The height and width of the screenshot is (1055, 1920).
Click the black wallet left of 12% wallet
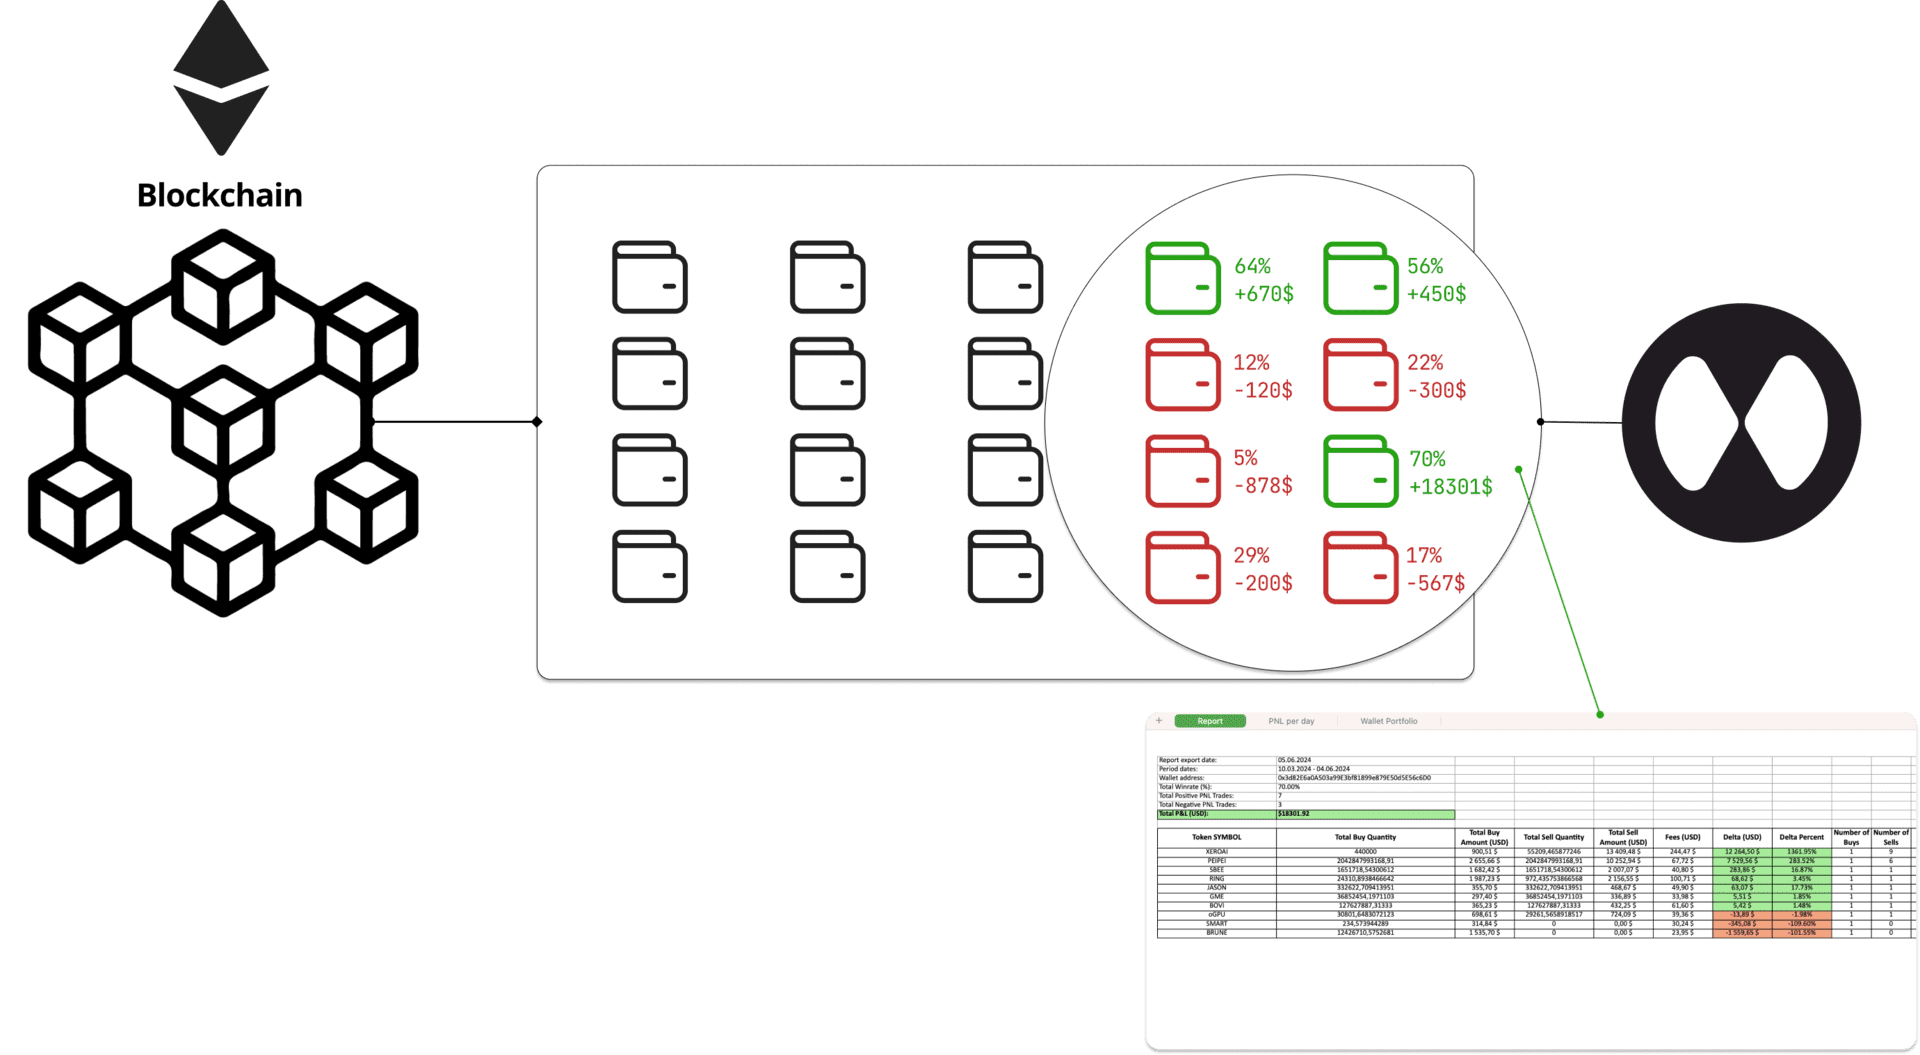pyautogui.click(x=1005, y=374)
